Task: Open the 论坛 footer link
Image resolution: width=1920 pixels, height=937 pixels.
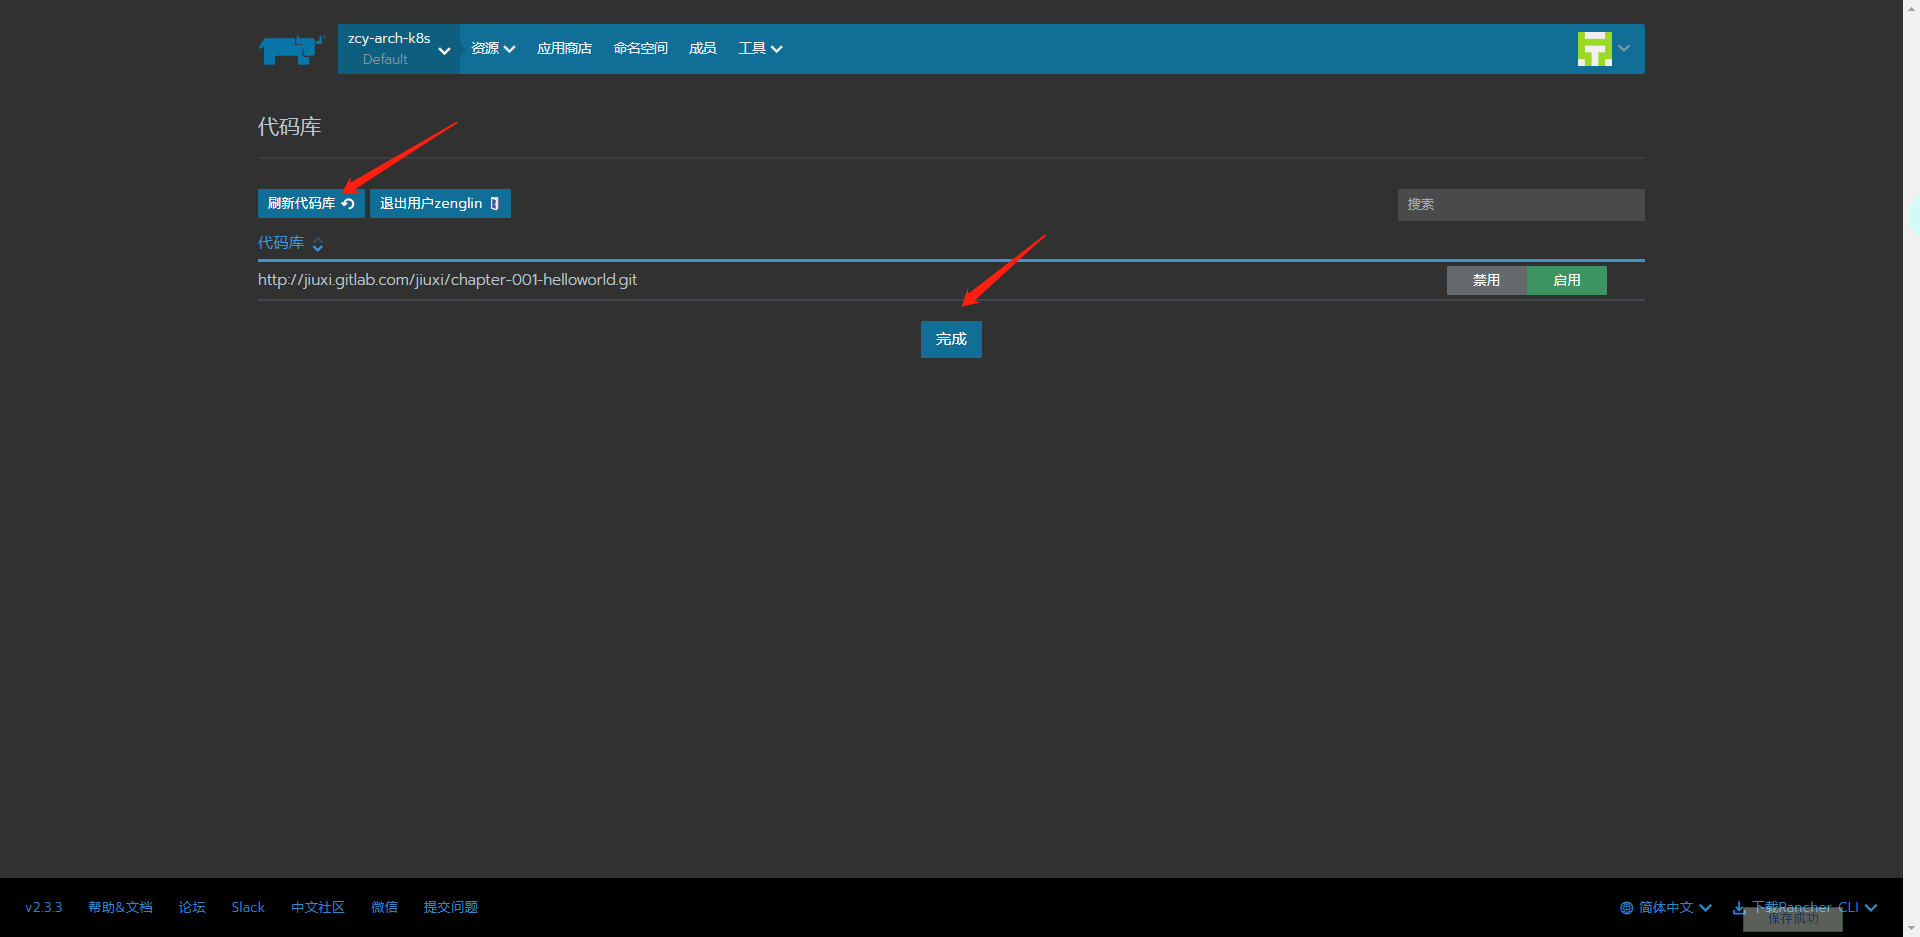Action: pyautogui.click(x=192, y=908)
